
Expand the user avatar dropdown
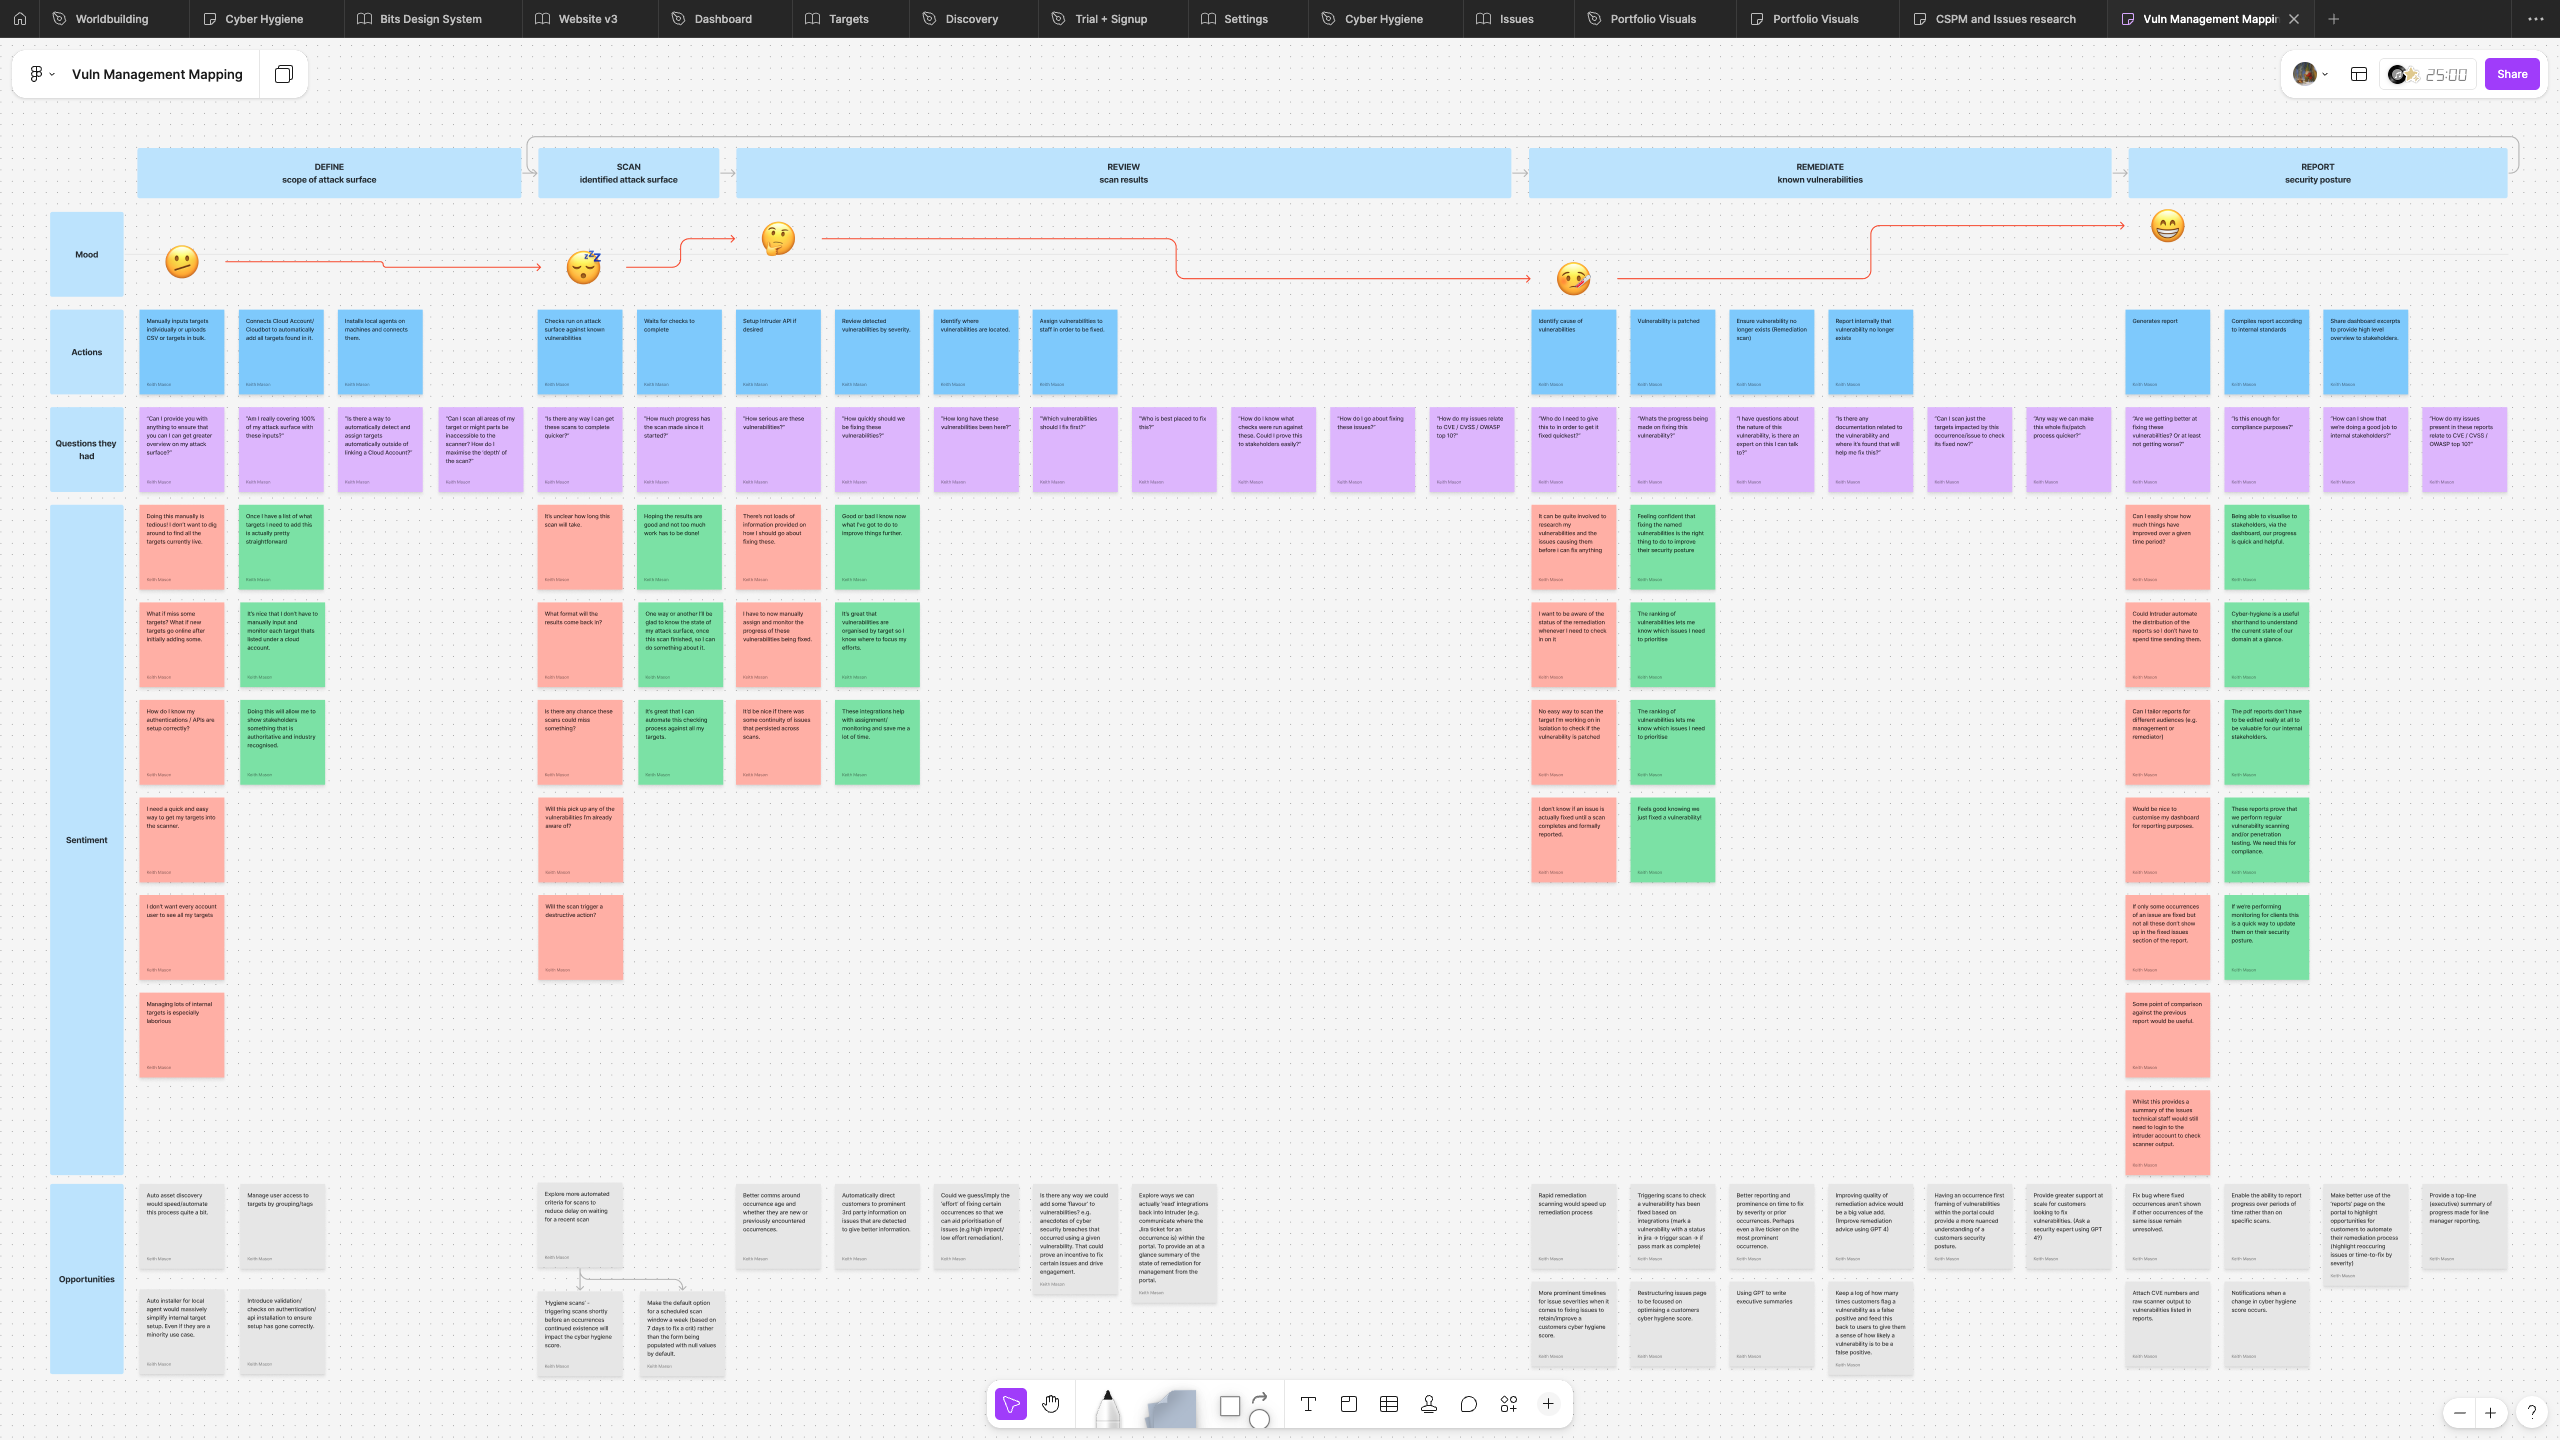(2325, 74)
